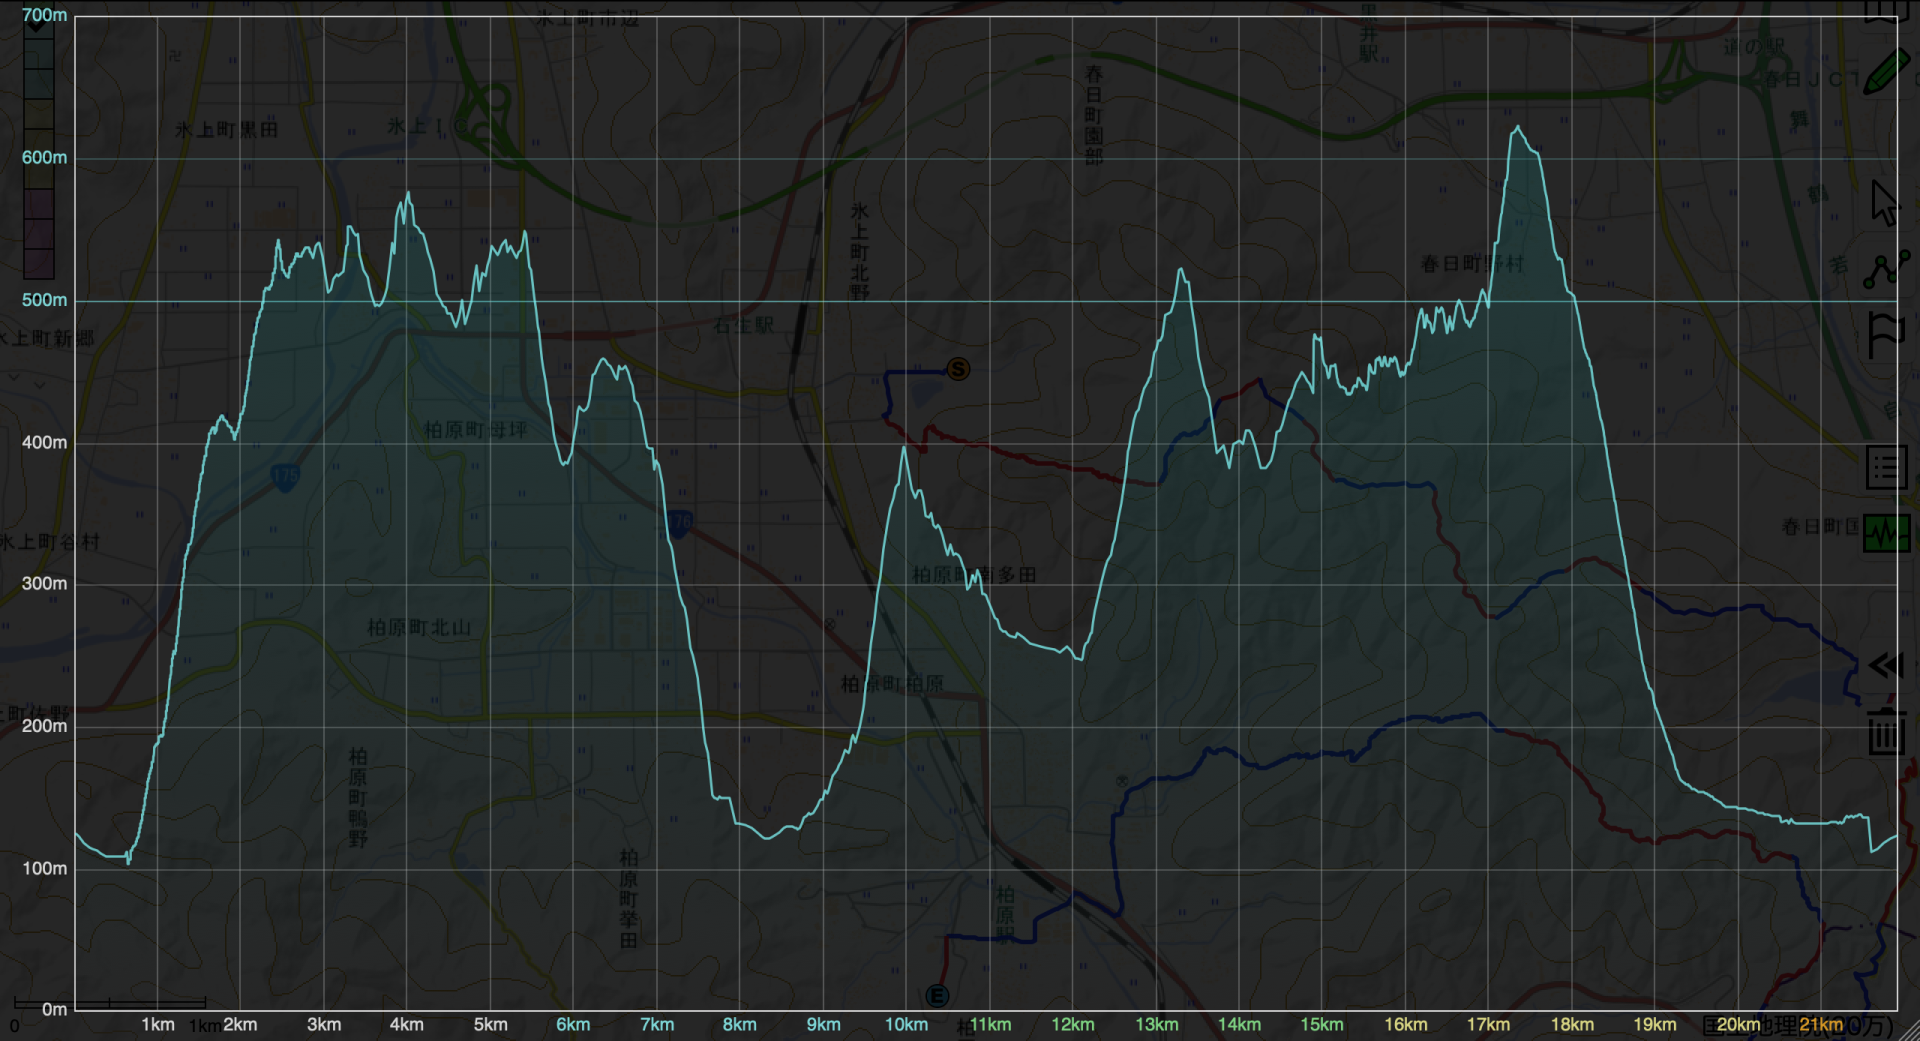Choose the connected-points route tool
This screenshot has width=1920, height=1041.
pyautogui.click(x=1885, y=270)
